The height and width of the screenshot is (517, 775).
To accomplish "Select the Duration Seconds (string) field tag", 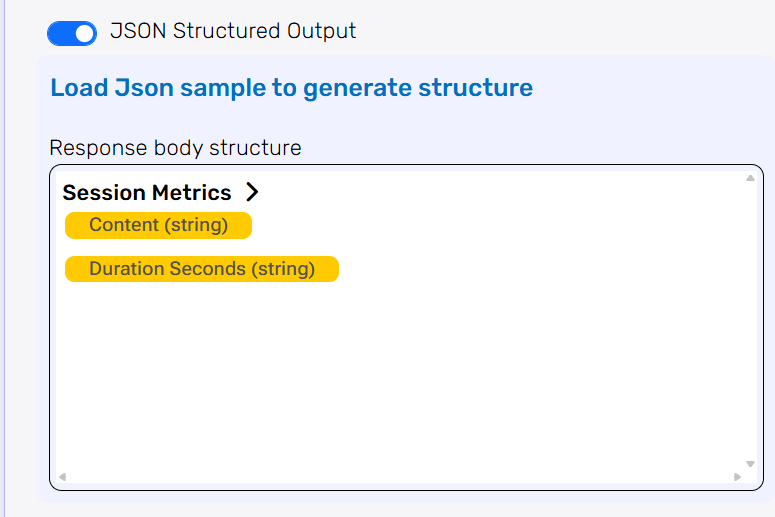I will tap(202, 269).
